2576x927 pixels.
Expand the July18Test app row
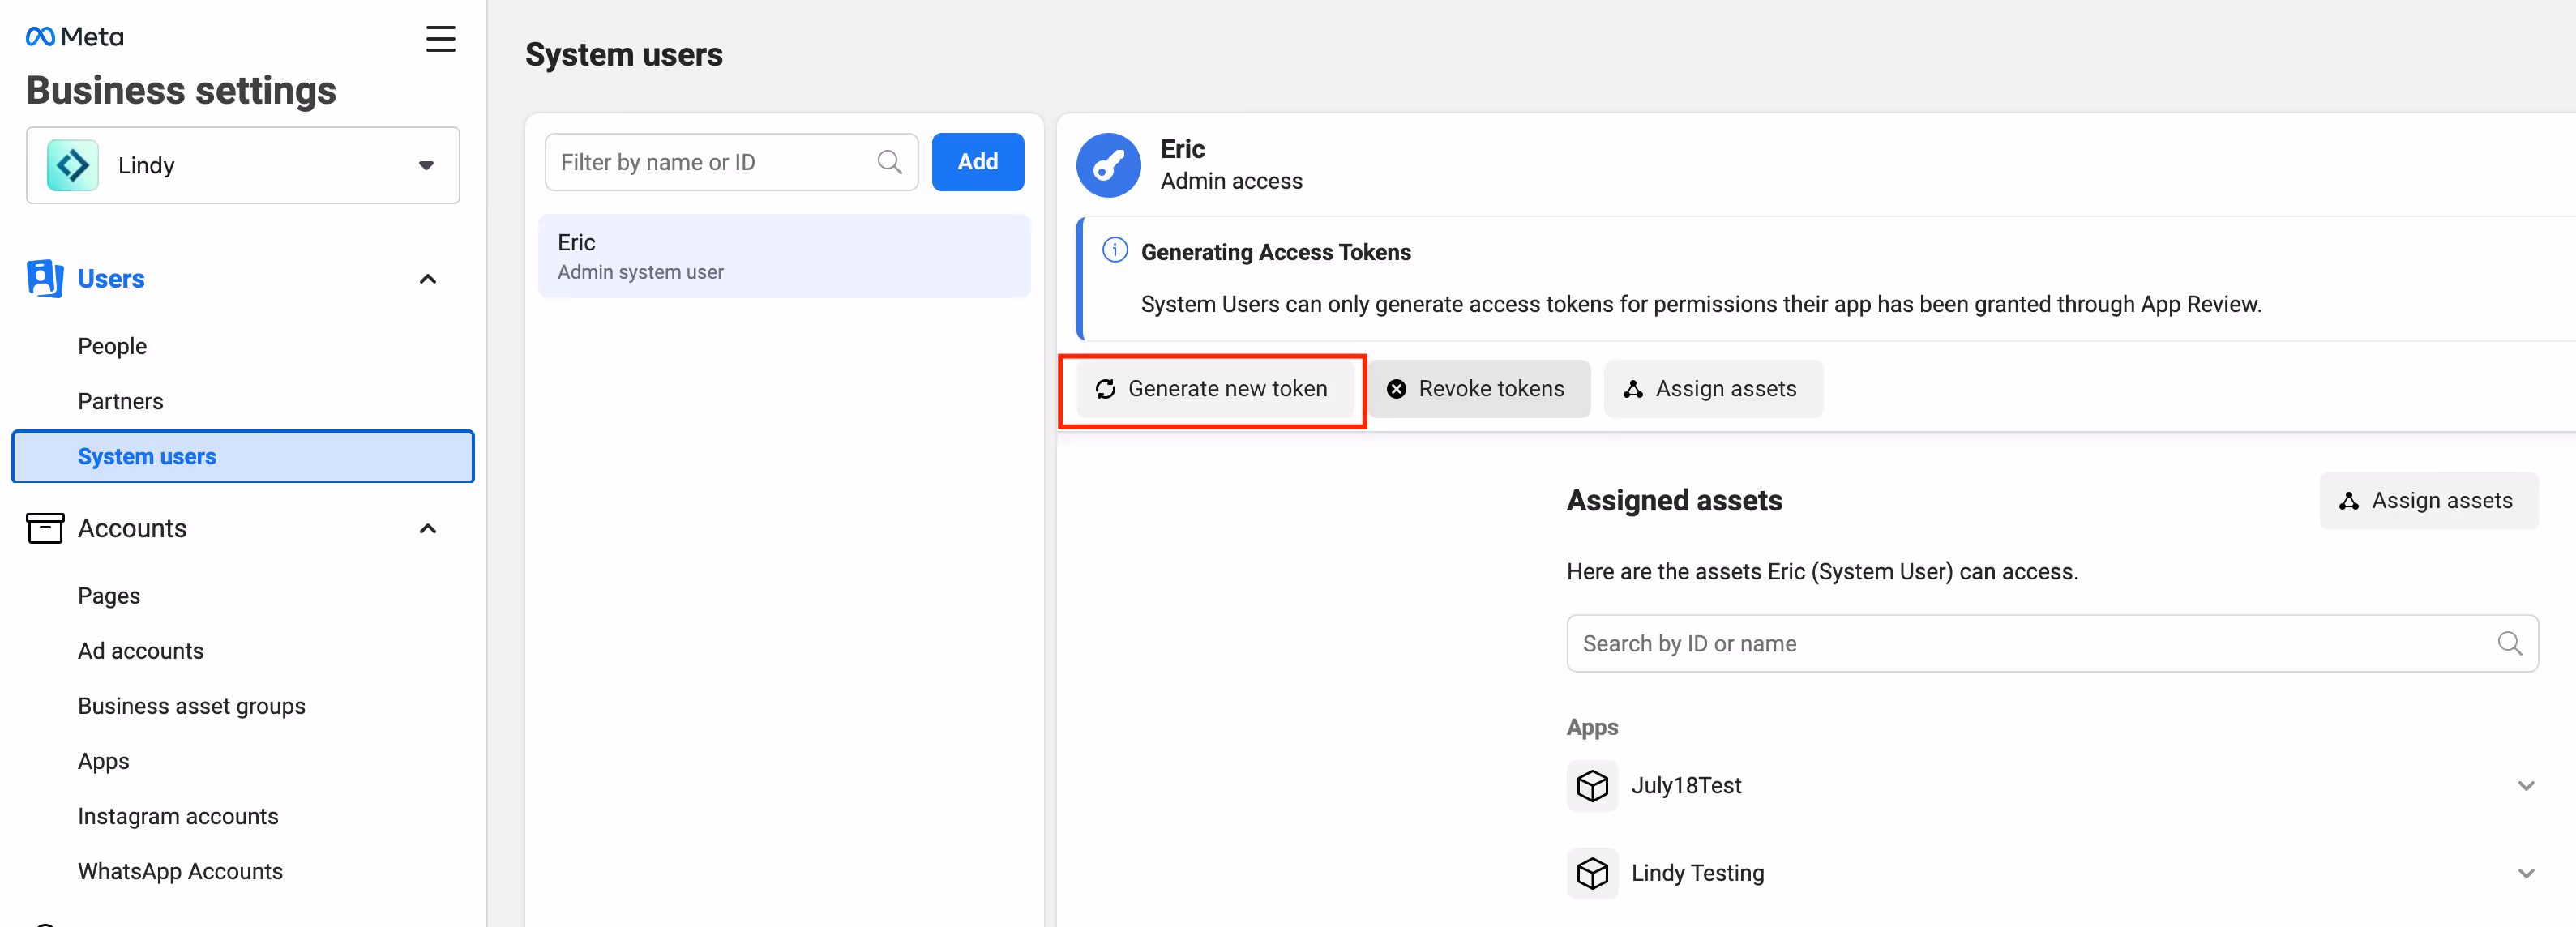pos(2525,786)
